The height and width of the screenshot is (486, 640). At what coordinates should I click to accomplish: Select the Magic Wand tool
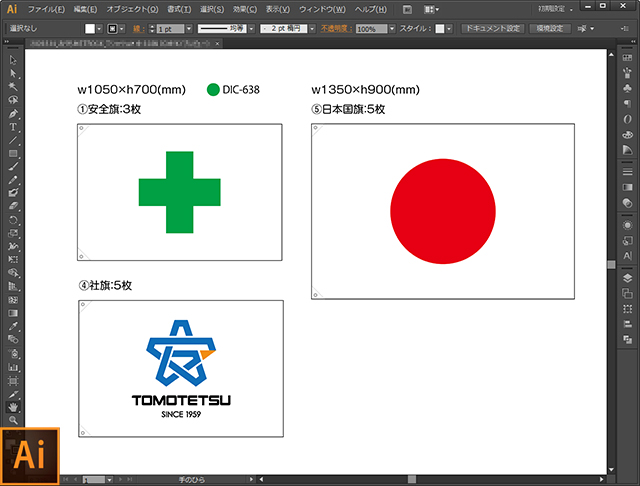click(x=13, y=87)
